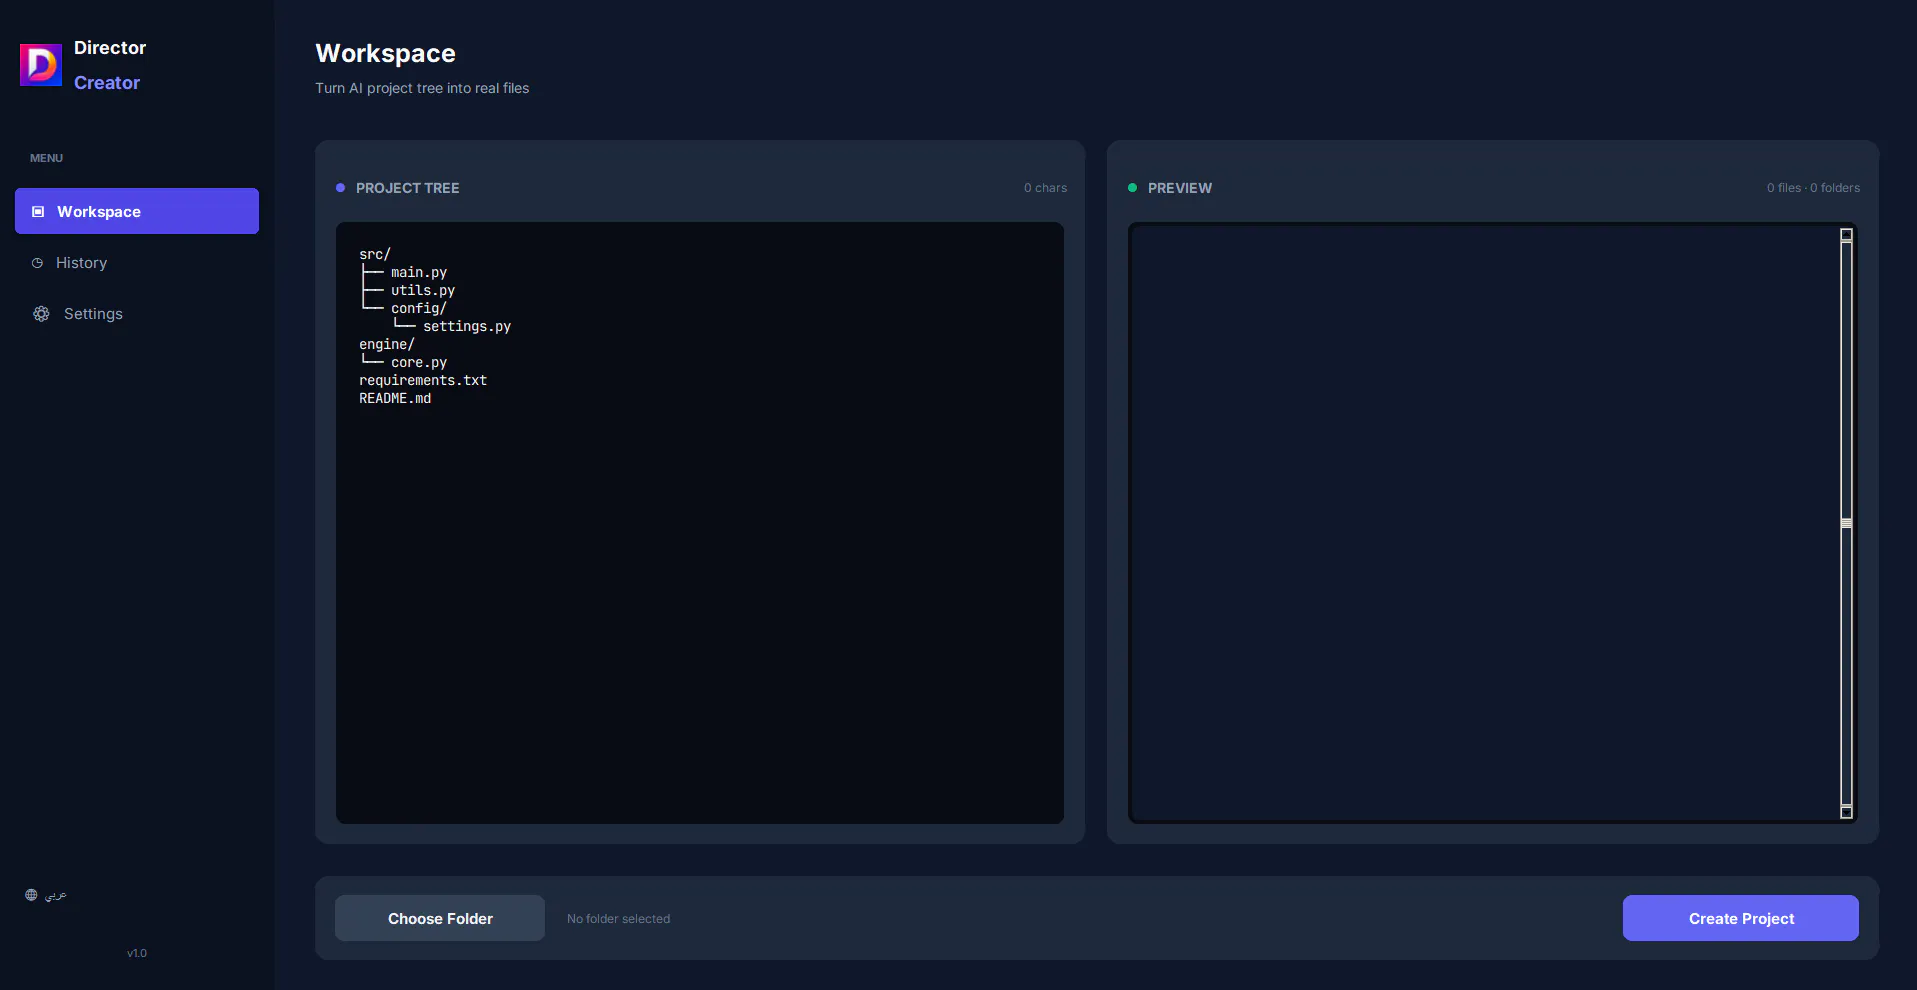Open the Workspace menu item
Image resolution: width=1917 pixels, height=990 pixels.
(x=137, y=211)
